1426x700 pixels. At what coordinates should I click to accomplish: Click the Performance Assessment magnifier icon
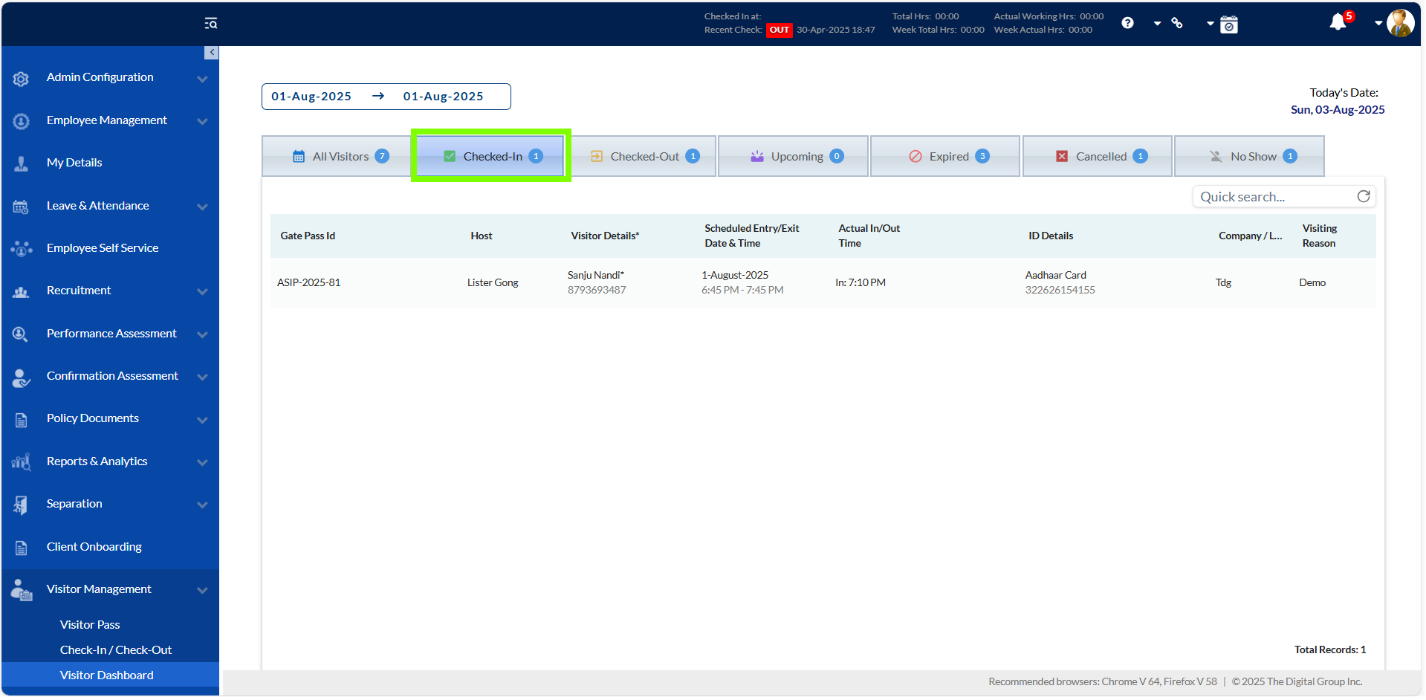click(x=21, y=334)
